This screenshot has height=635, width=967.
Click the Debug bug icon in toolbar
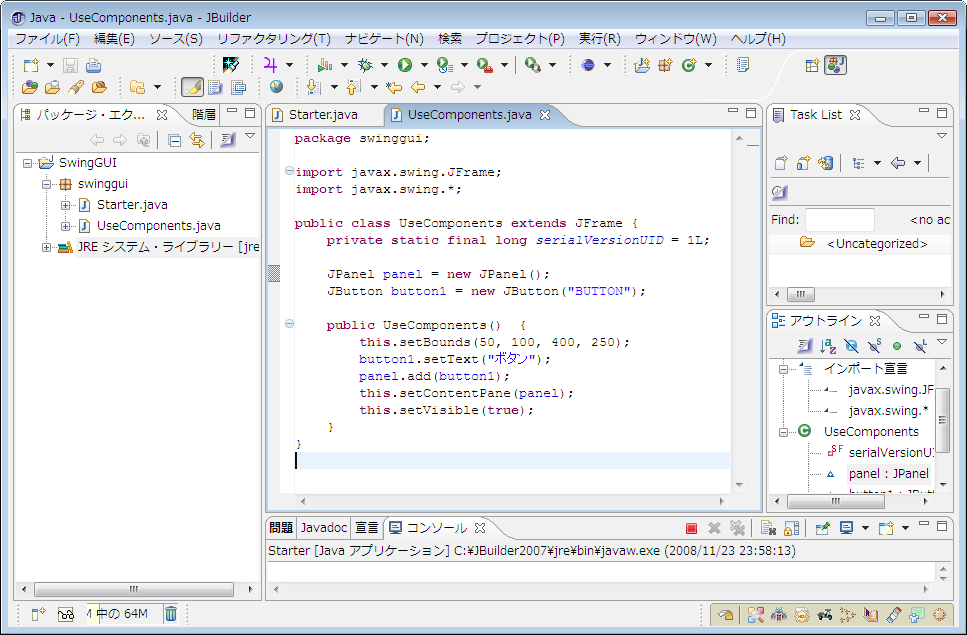[x=366, y=65]
